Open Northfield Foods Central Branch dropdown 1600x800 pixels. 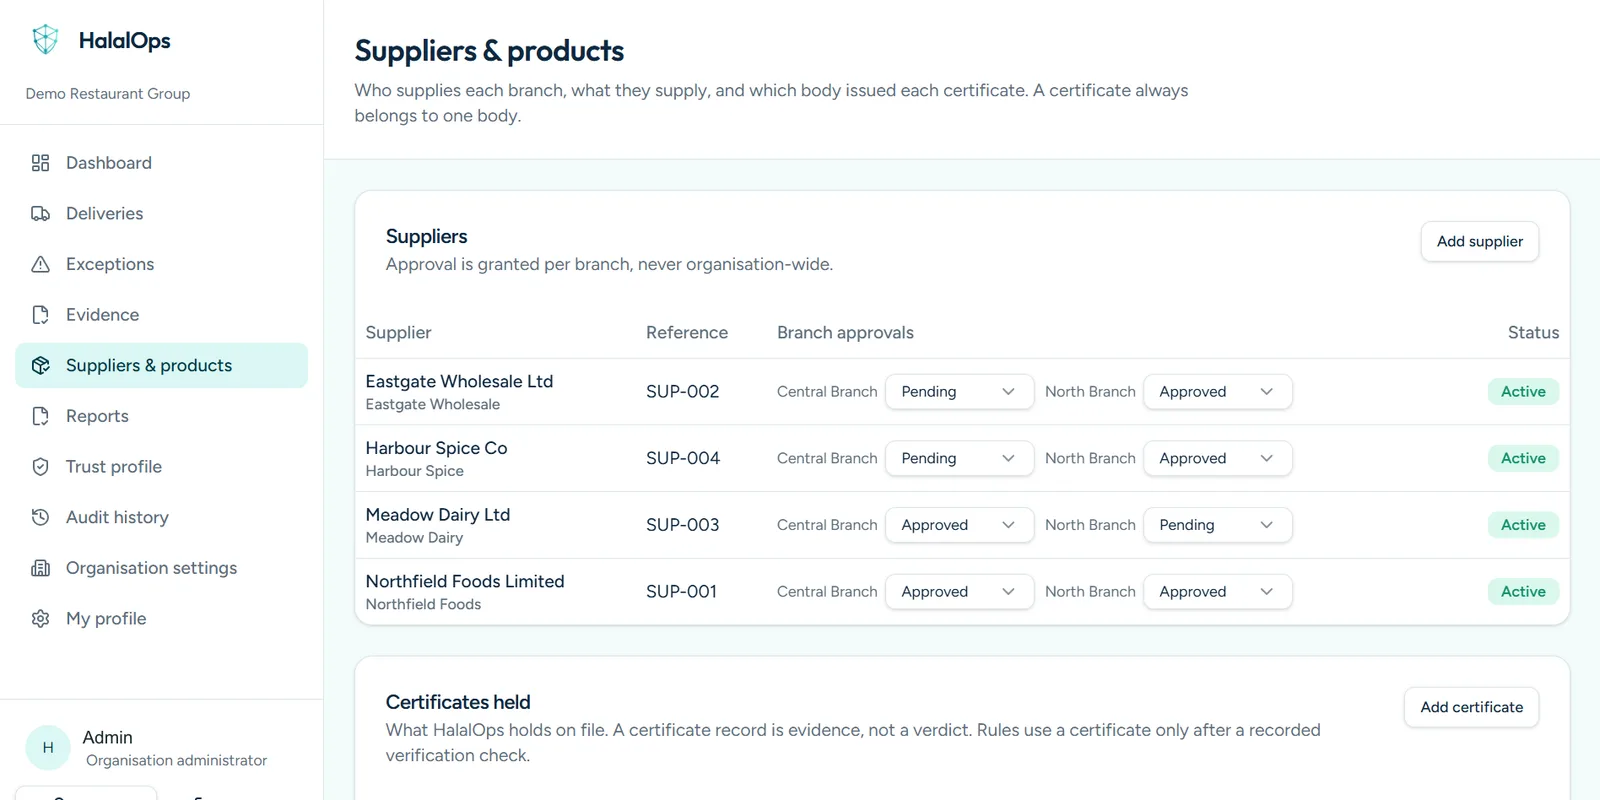coord(959,592)
